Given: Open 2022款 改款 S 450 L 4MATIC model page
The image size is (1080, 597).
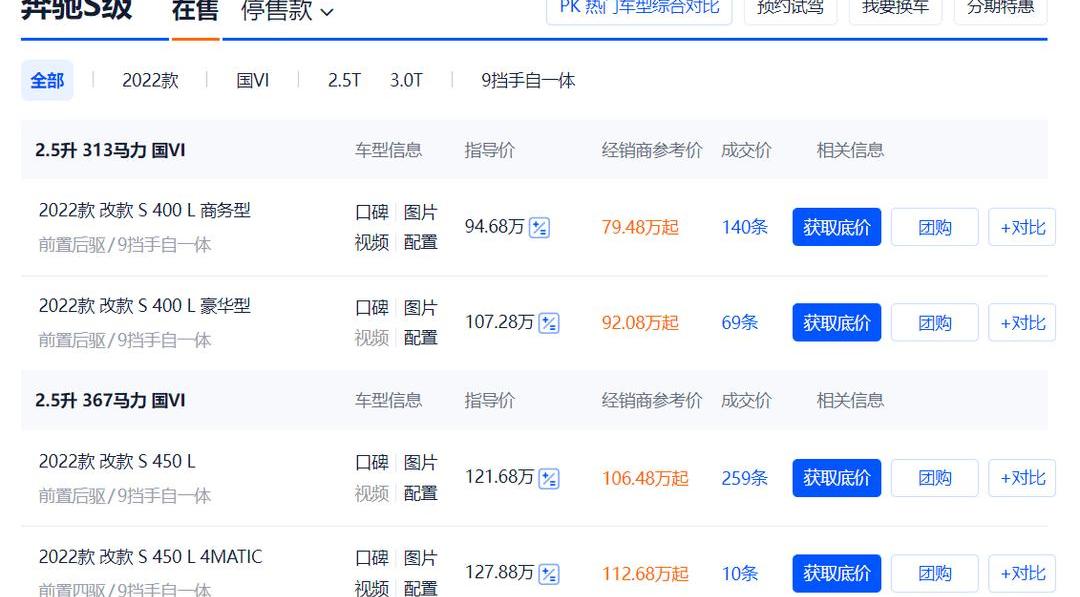Looking at the screenshot, I should (150, 557).
